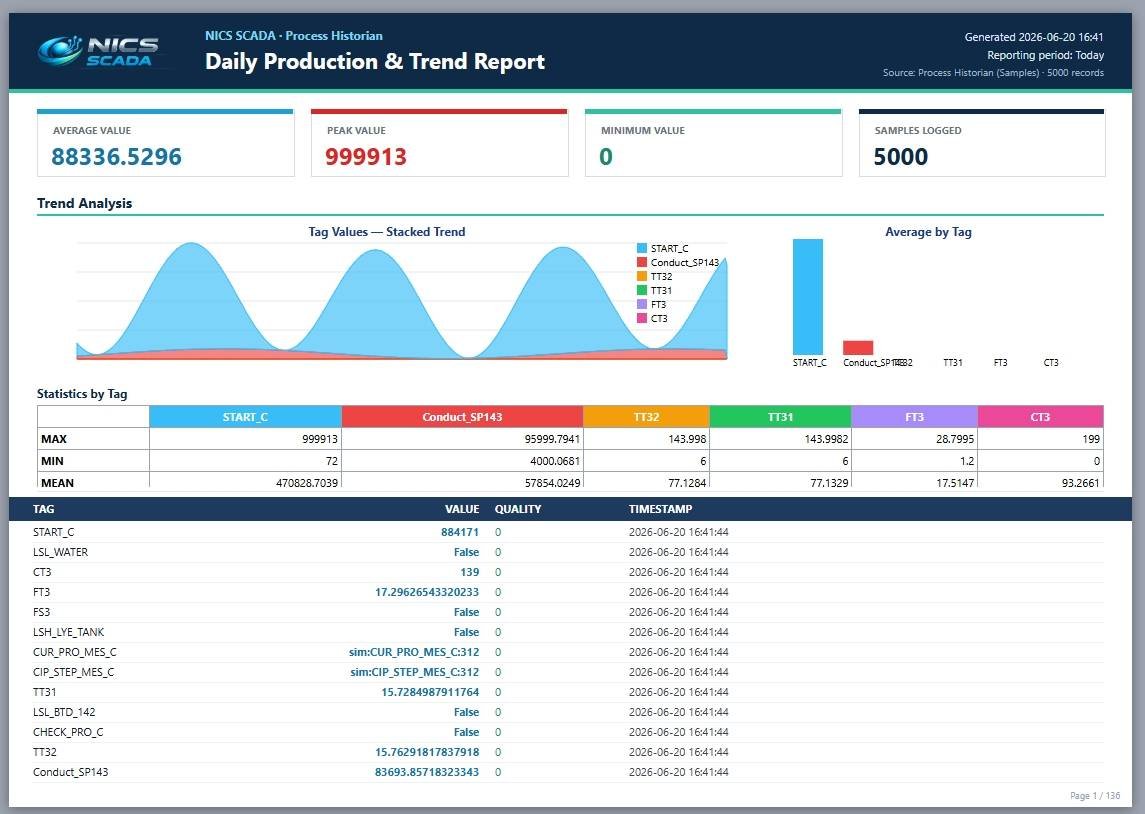Click the TAG column header
This screenshot has height=814, width=1145.
(x=43, y=509)
